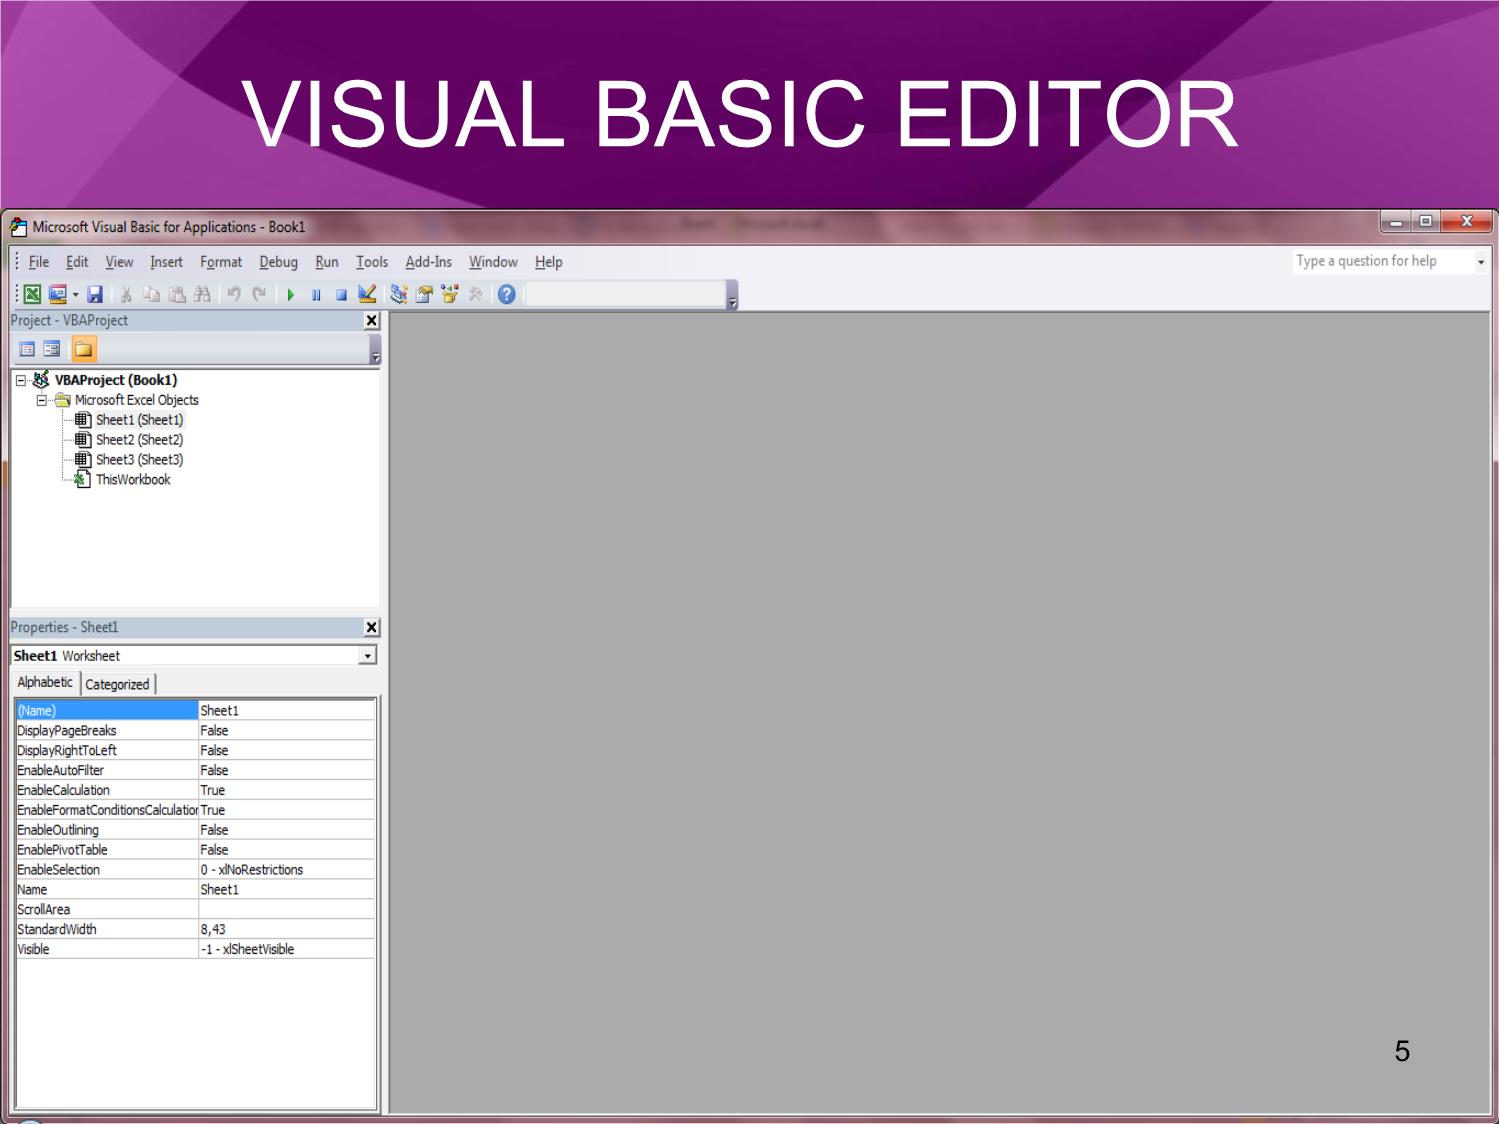Collapse the Microsoft Excel Objects folder

[41, 400]
